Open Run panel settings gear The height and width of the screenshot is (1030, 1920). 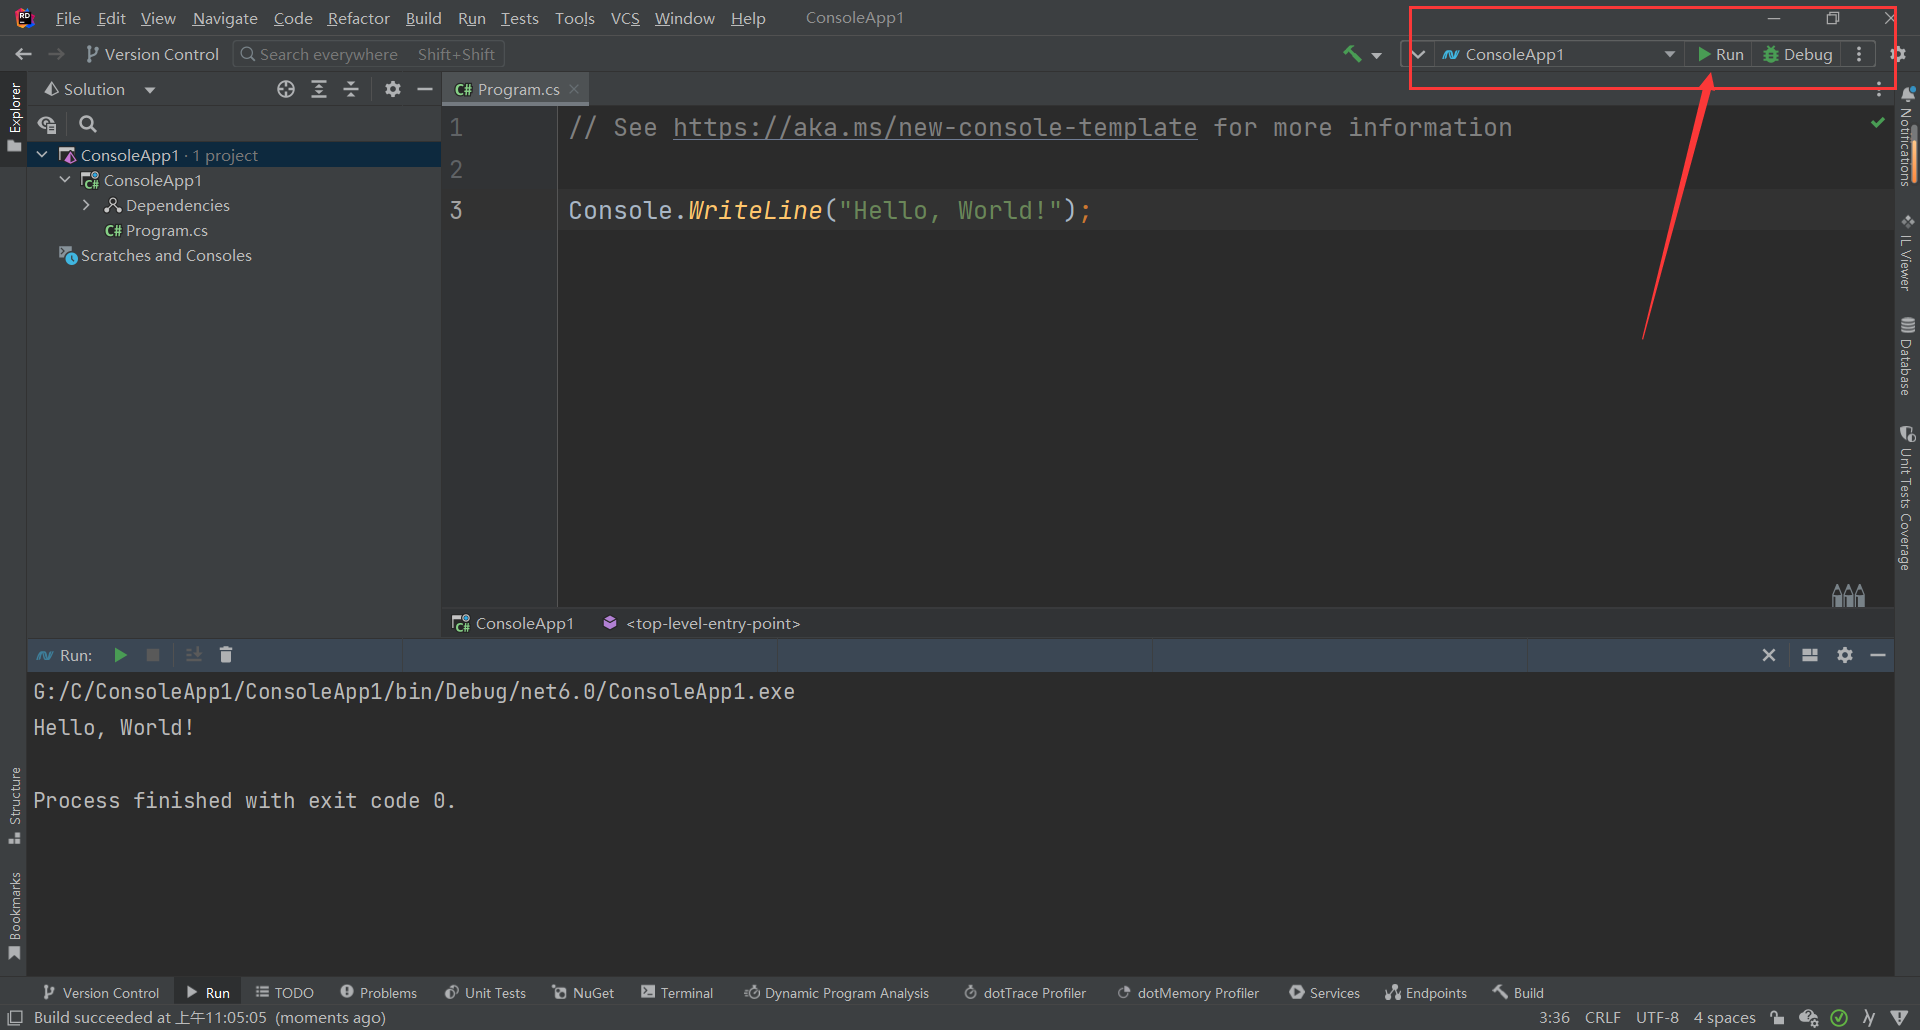[1845, 655]
